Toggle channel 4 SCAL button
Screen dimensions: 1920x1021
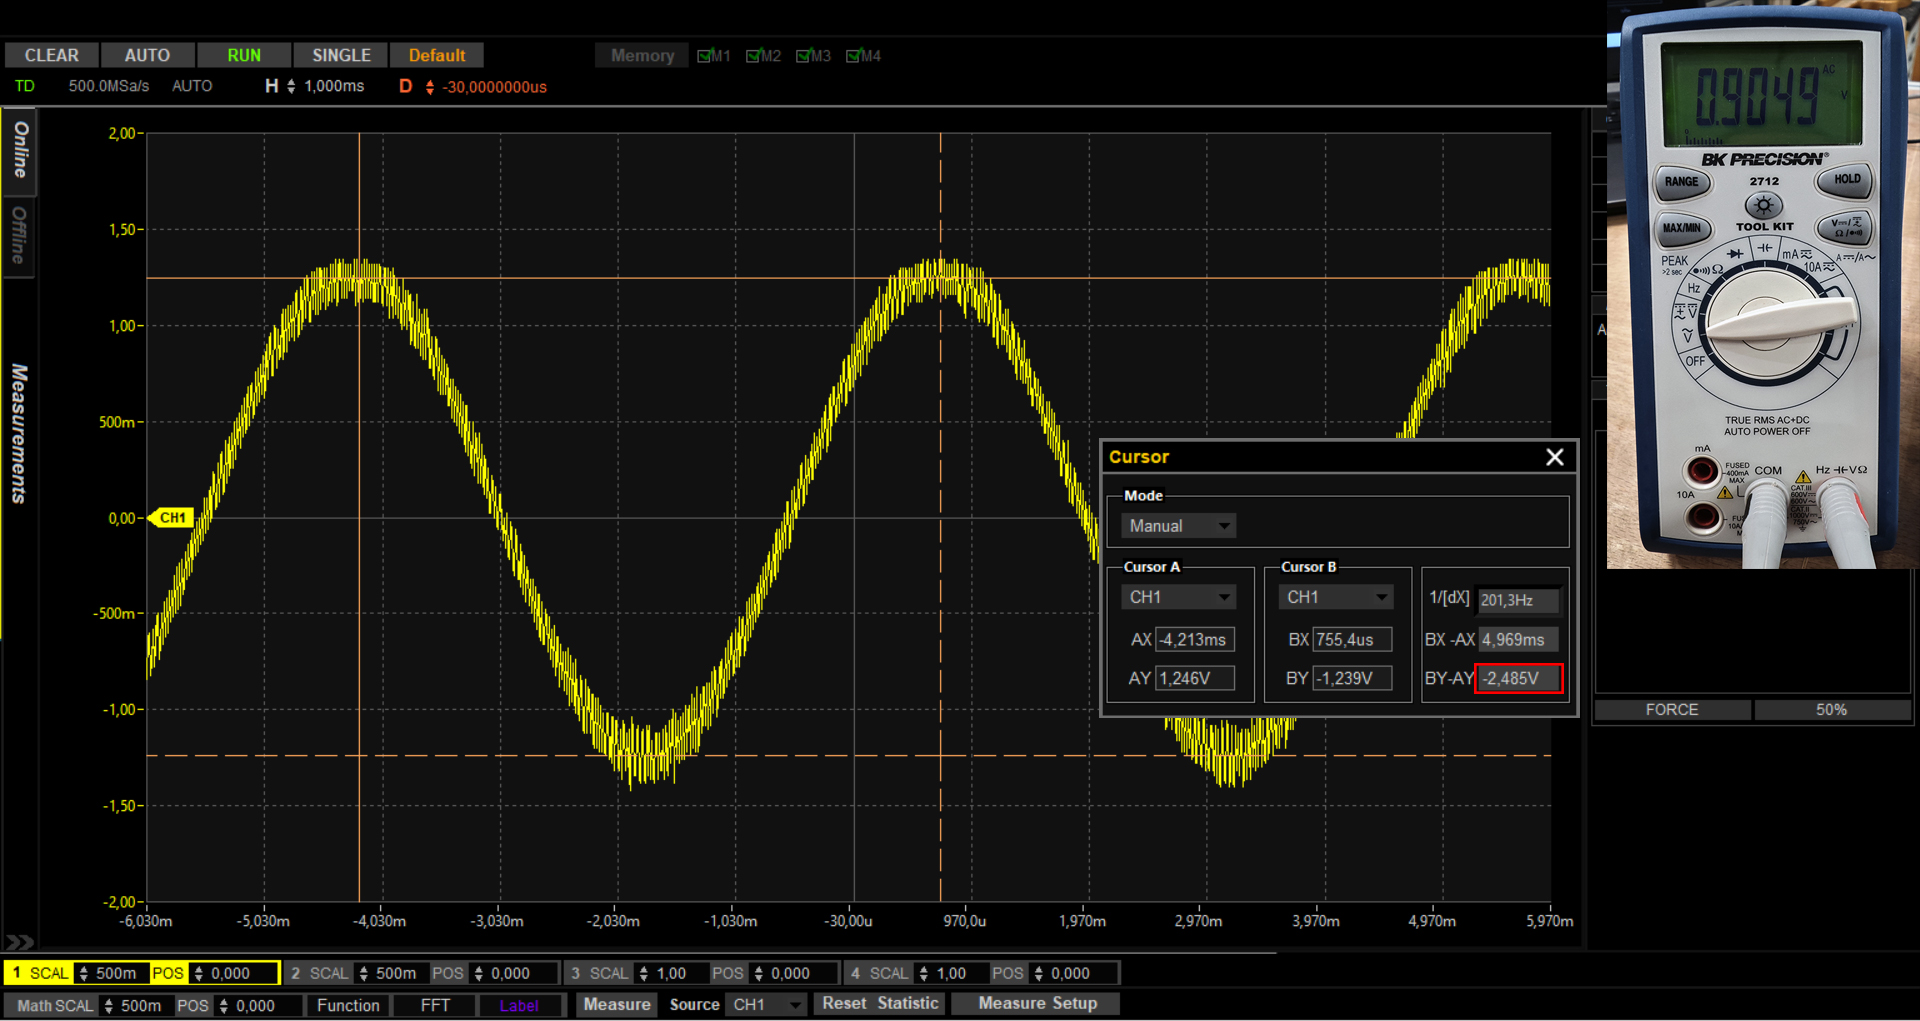(x=879, y=973)
